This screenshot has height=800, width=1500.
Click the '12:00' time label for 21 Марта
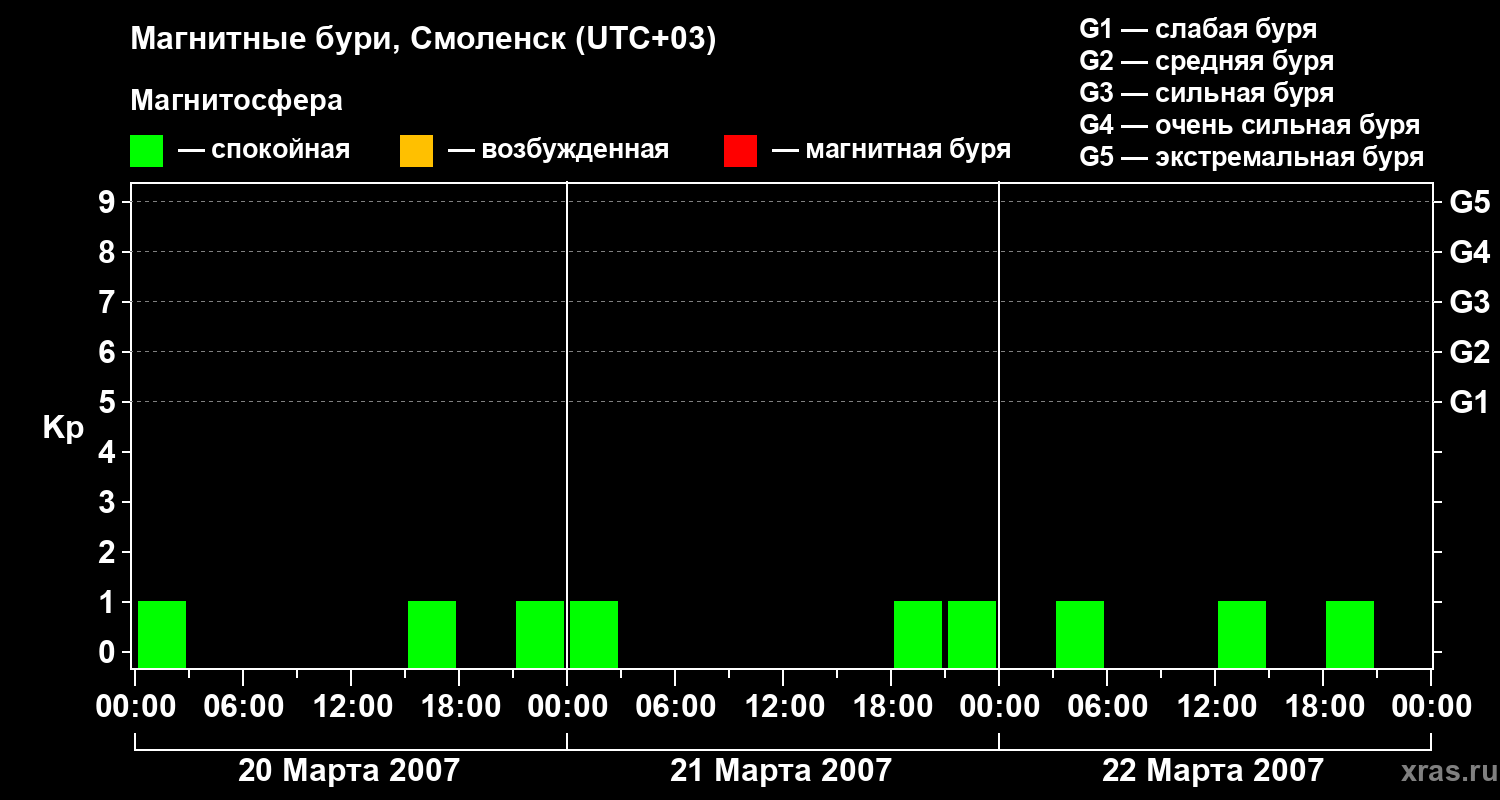coord(783,707)
